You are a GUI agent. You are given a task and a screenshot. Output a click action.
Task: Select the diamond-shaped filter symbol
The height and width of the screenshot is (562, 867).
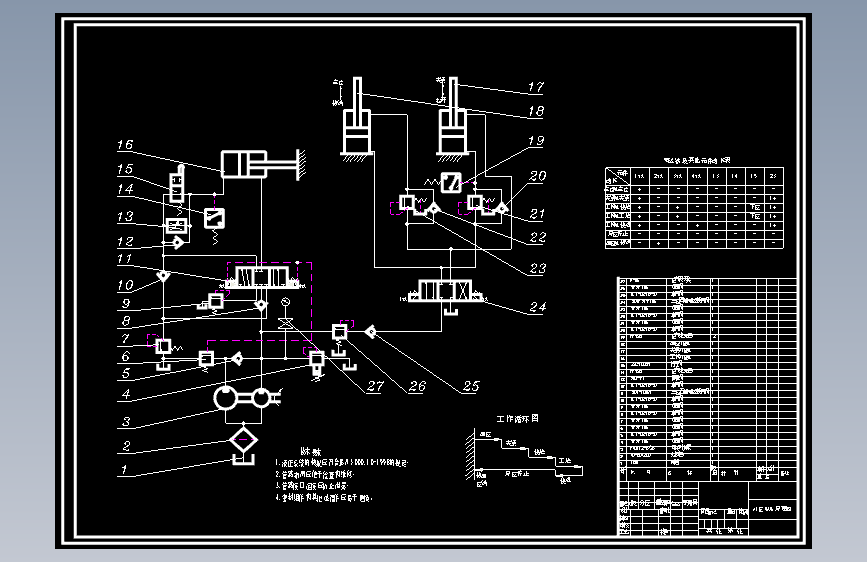(243, 441)
